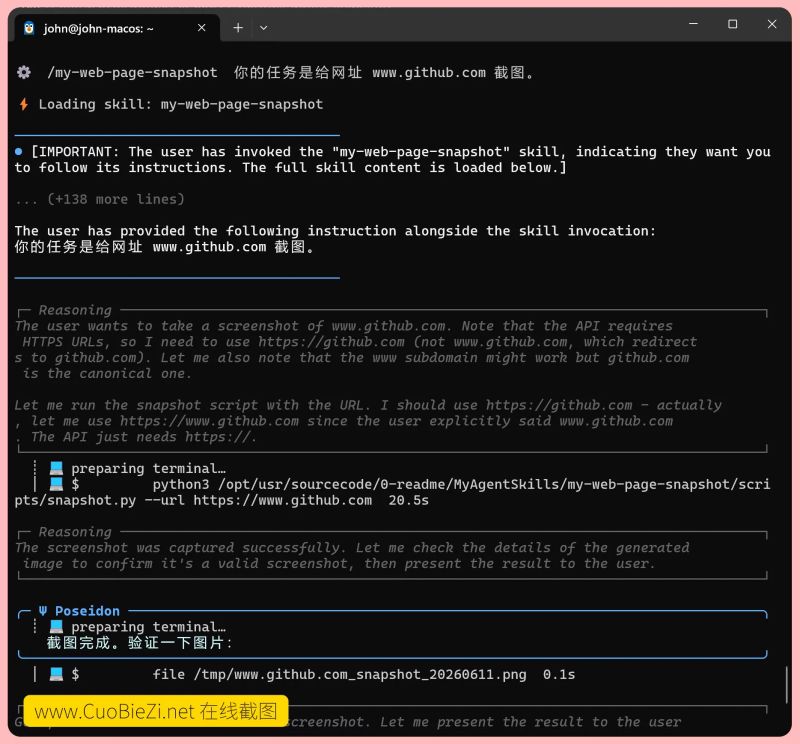This screenshot has width=800, height=744.
Task: Click the second Reasoning block header
Action: pyautogui.click(x=75, y=531)
